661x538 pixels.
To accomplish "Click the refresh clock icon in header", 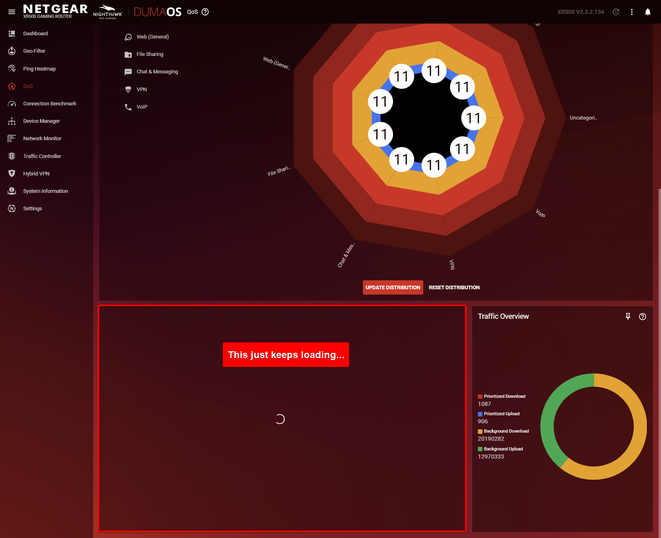I will [x=616, y=12].
